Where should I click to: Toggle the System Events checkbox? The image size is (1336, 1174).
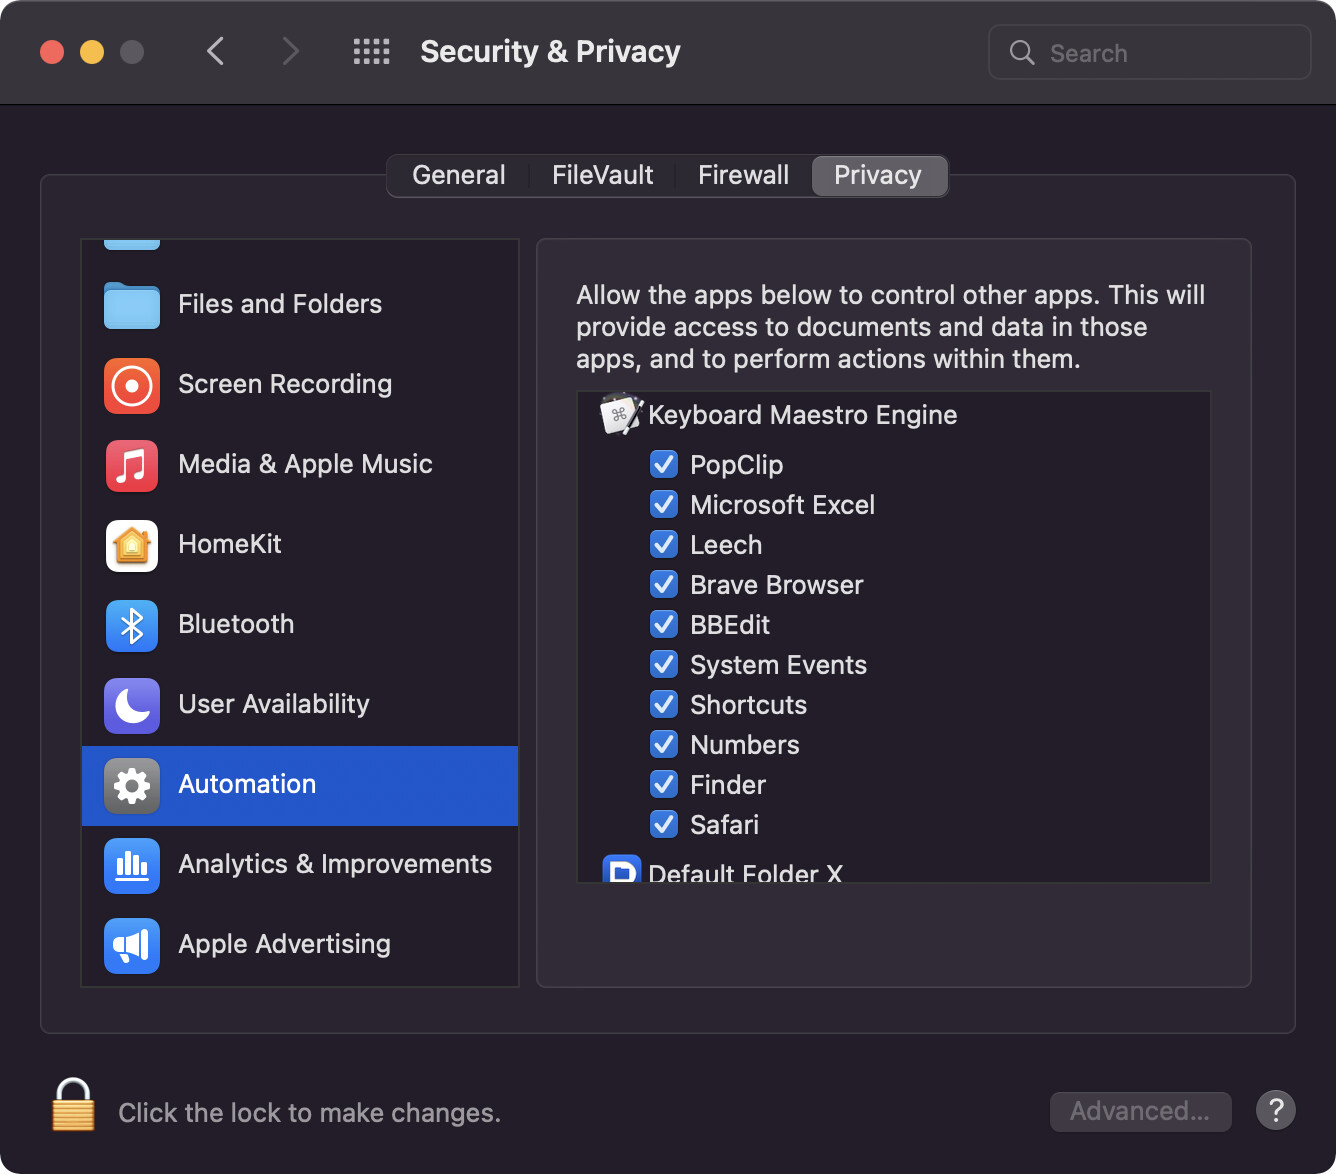pos(664,665)
